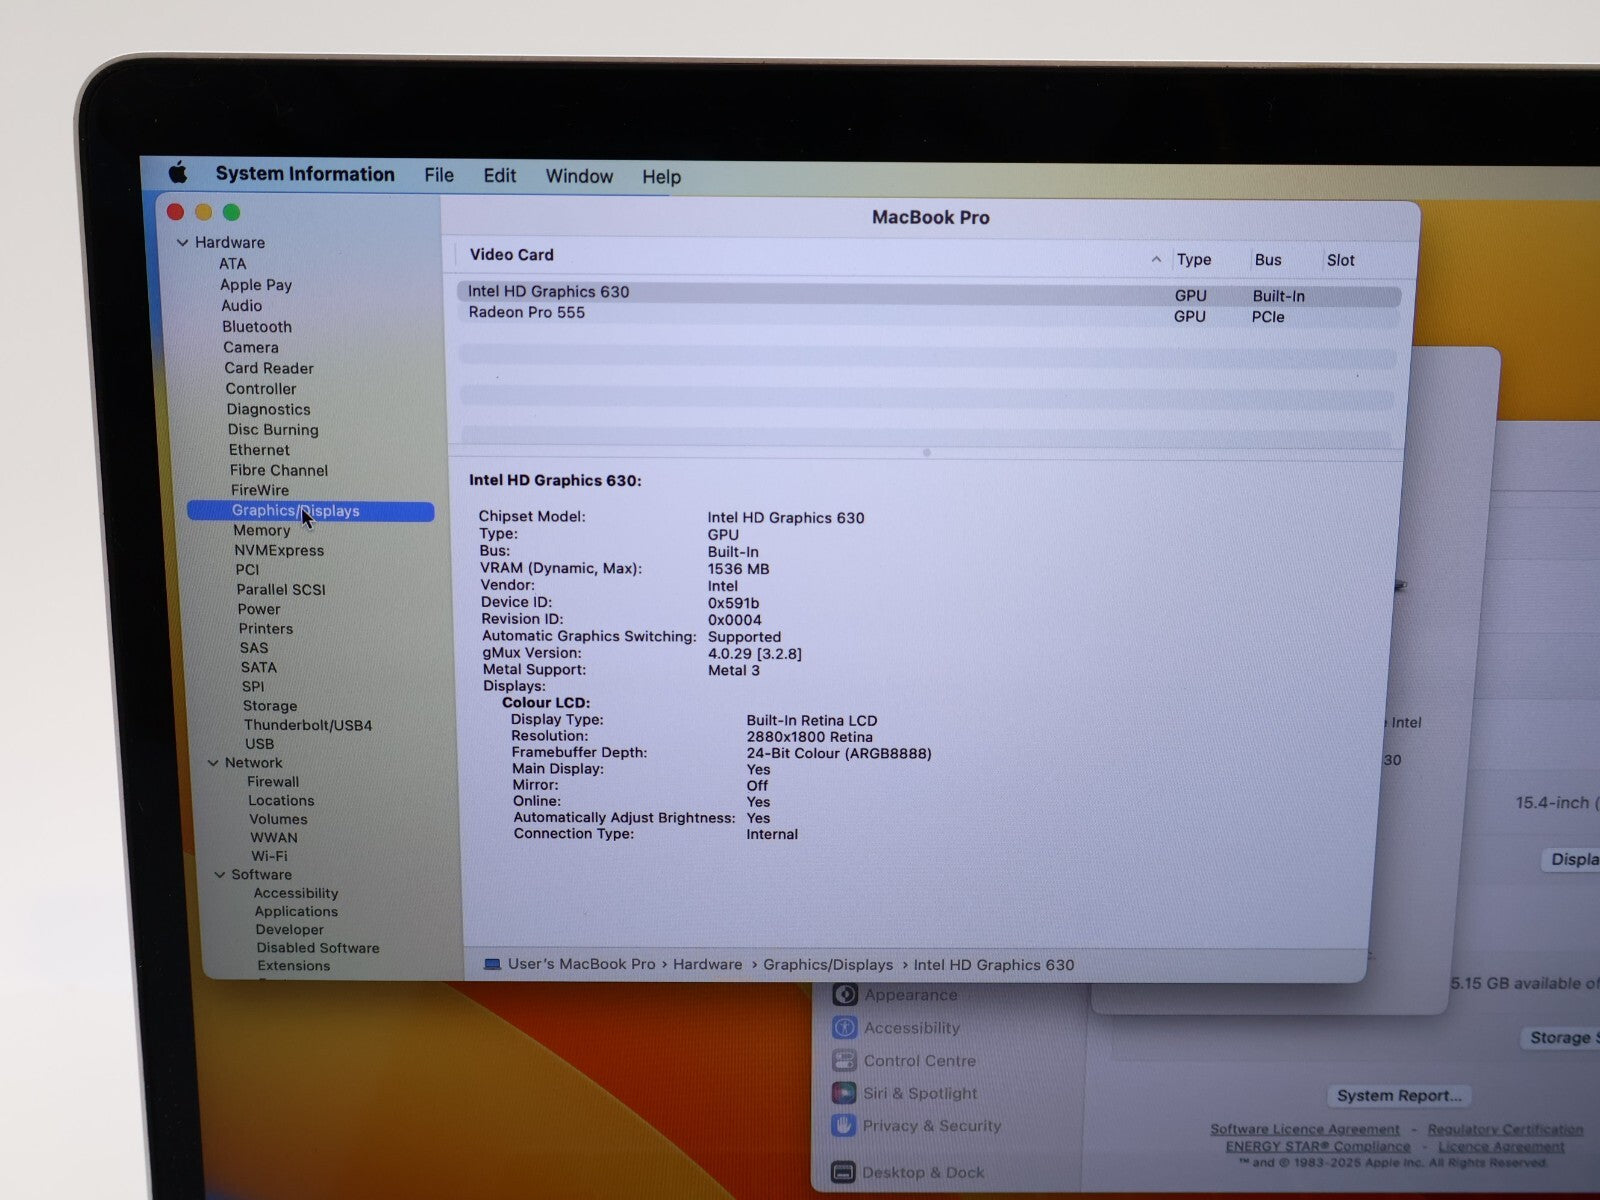Select NVMExpress in the sidebar
Image resolution: width=1600 pixels, height=1200 pixels.
[279, 550]
